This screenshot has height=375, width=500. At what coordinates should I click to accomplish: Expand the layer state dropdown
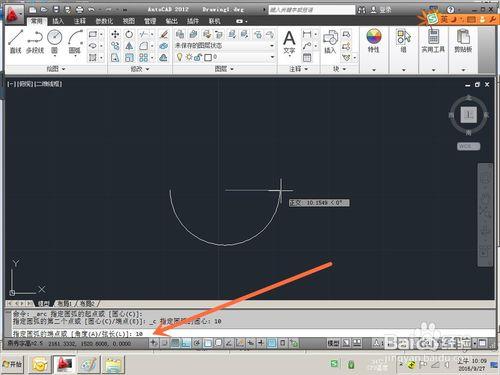point(272,46)
